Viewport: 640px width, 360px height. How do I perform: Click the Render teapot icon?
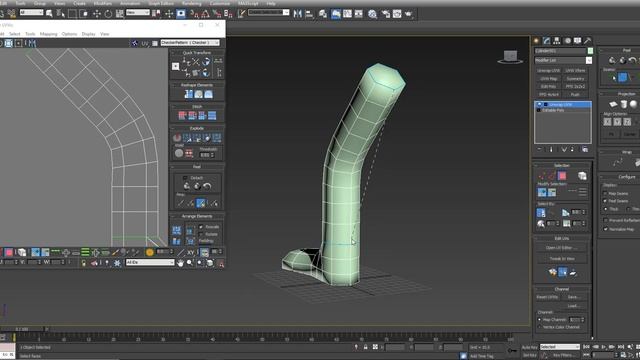[x=409, y=14]
